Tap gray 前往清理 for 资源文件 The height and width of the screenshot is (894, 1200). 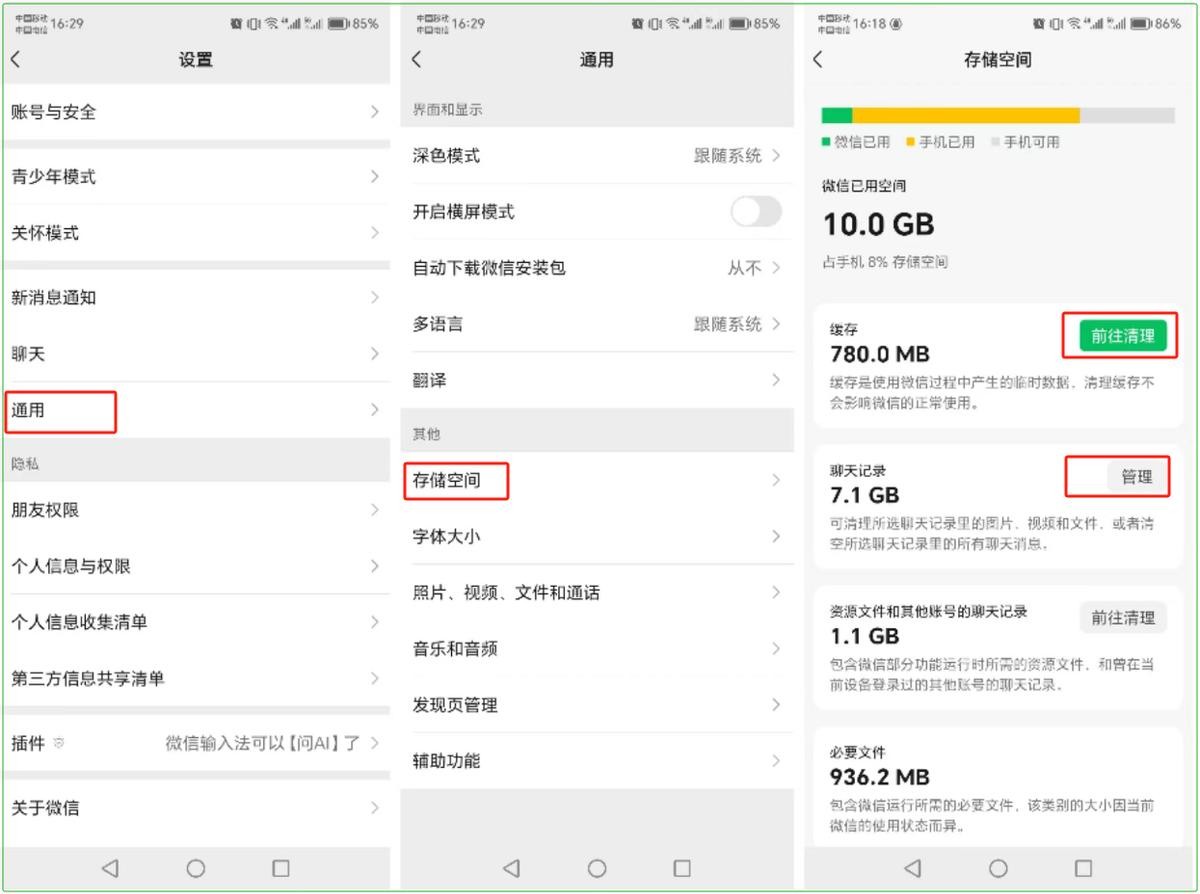(1122, 618)
